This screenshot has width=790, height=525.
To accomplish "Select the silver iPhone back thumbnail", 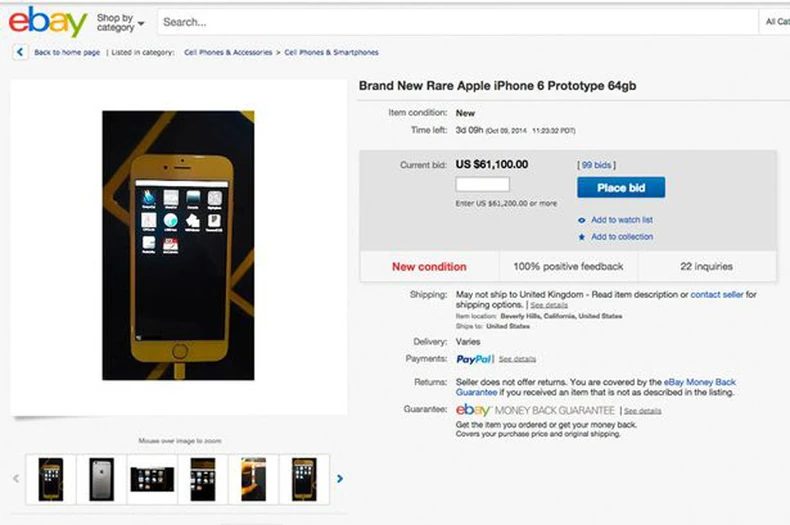I will coord(101,479).
